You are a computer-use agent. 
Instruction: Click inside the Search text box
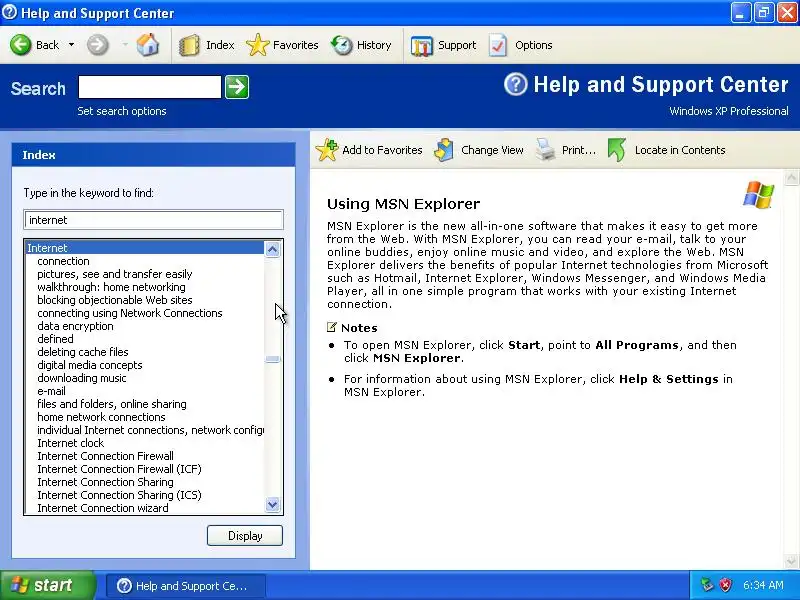[149, 87]
